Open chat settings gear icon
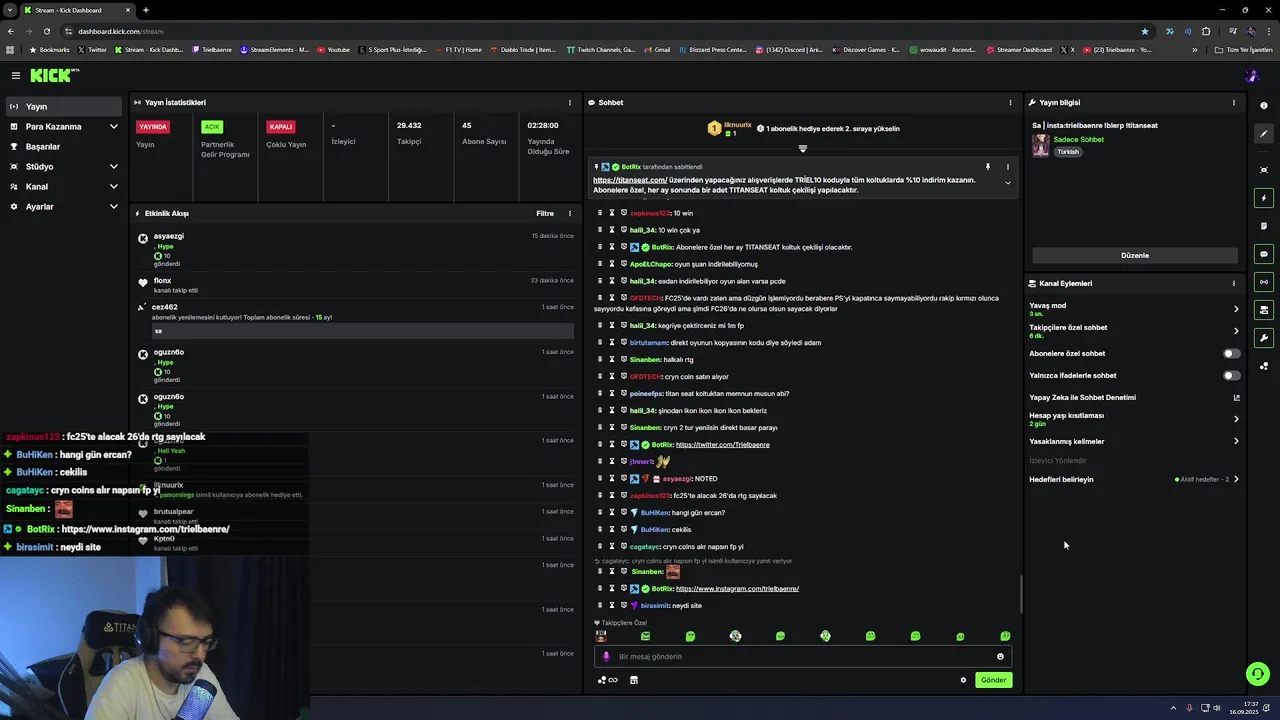Screen dimensions: 1280x720 pos(963,680)
